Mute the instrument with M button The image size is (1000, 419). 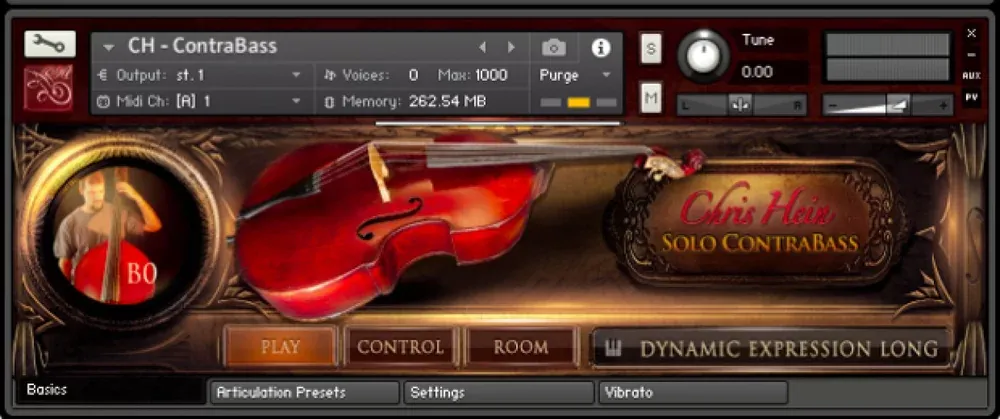(651, 98)
